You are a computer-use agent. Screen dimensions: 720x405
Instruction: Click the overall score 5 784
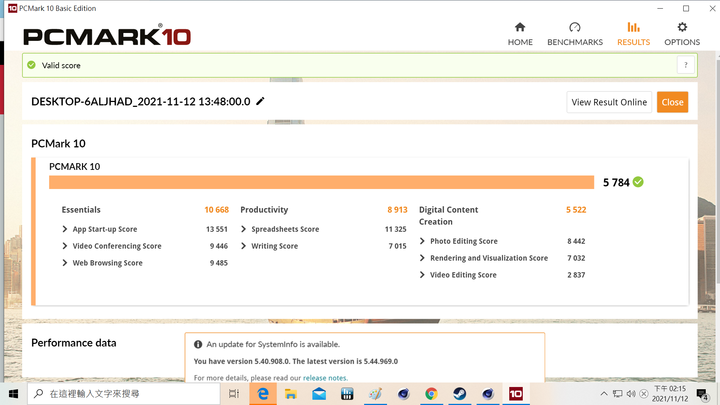(x=616, y=183)
